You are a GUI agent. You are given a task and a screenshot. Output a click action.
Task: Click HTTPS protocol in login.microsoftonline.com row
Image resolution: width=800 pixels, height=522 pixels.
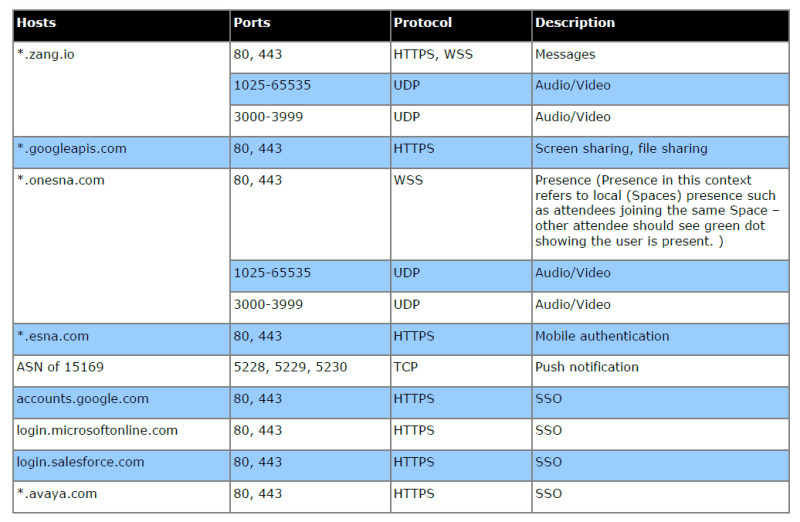pos(461,434)
